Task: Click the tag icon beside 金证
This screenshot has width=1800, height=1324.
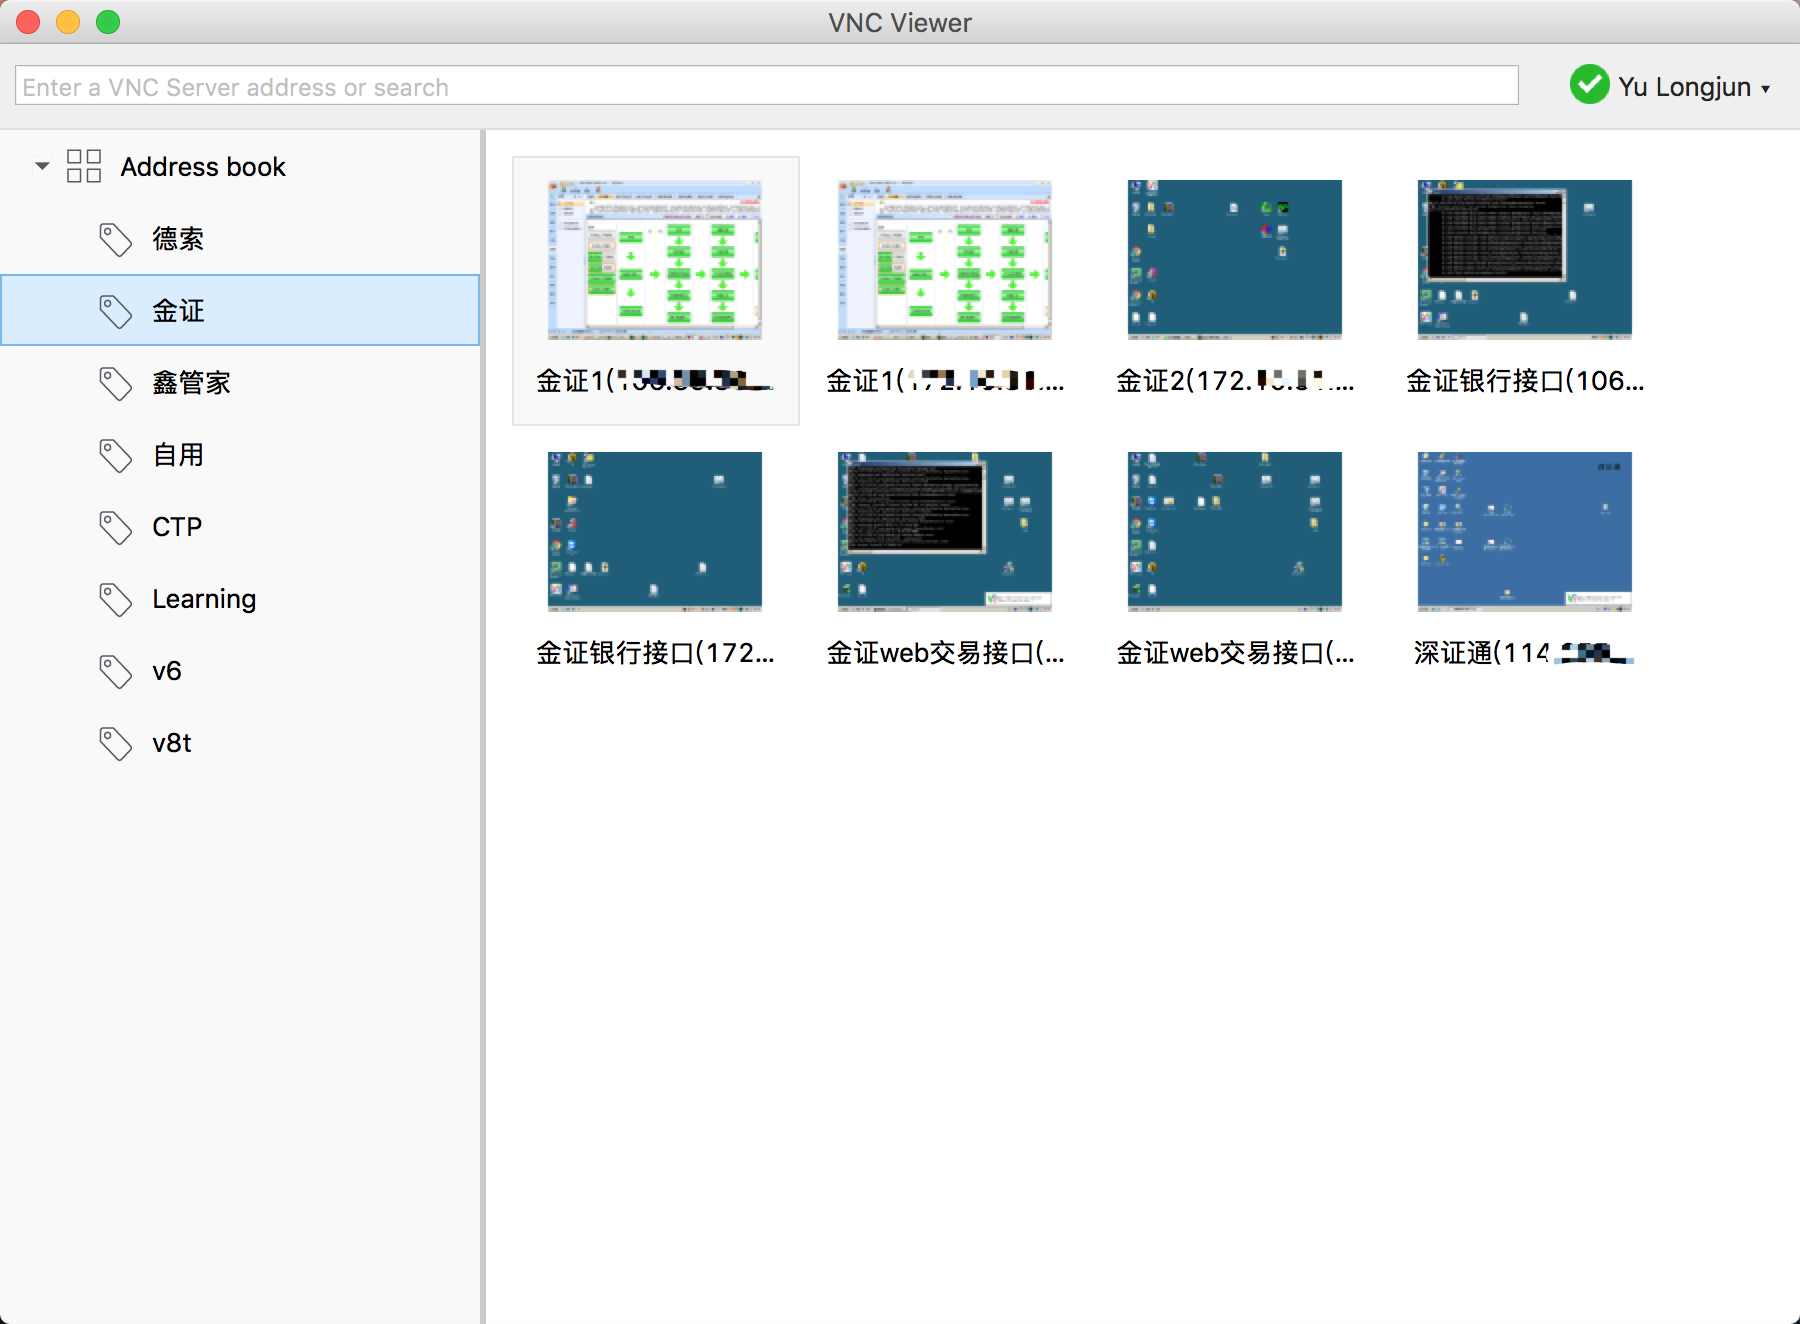Action: point(115,311)
